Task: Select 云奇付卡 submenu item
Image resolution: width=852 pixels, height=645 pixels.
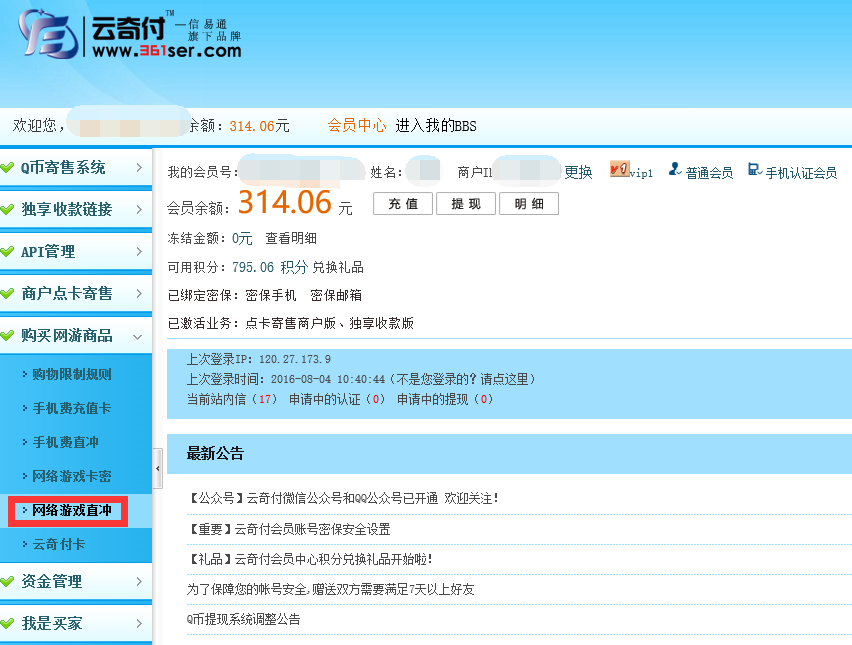Action: 59,544
